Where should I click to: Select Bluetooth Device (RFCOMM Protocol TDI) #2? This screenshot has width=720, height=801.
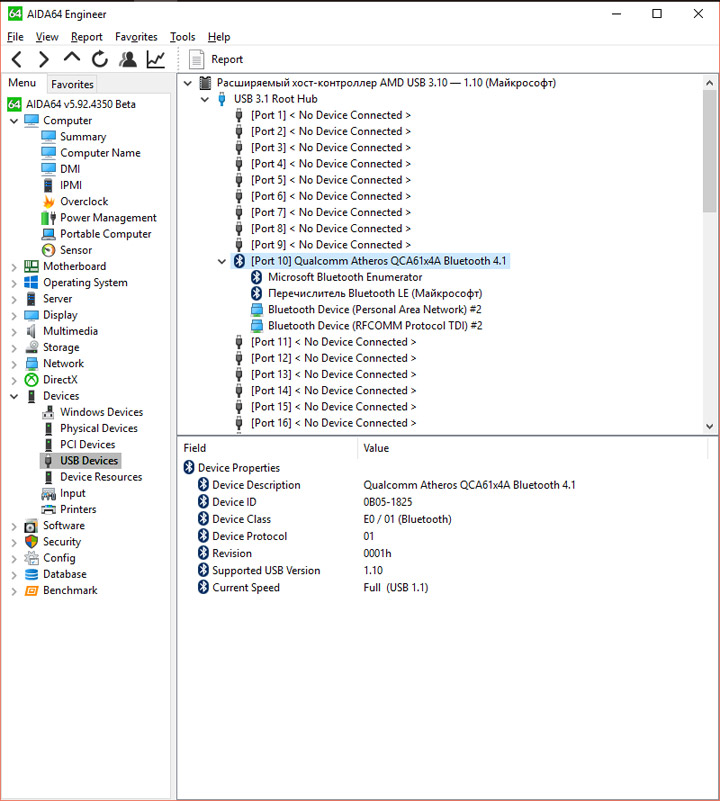(x=375, y=326)
